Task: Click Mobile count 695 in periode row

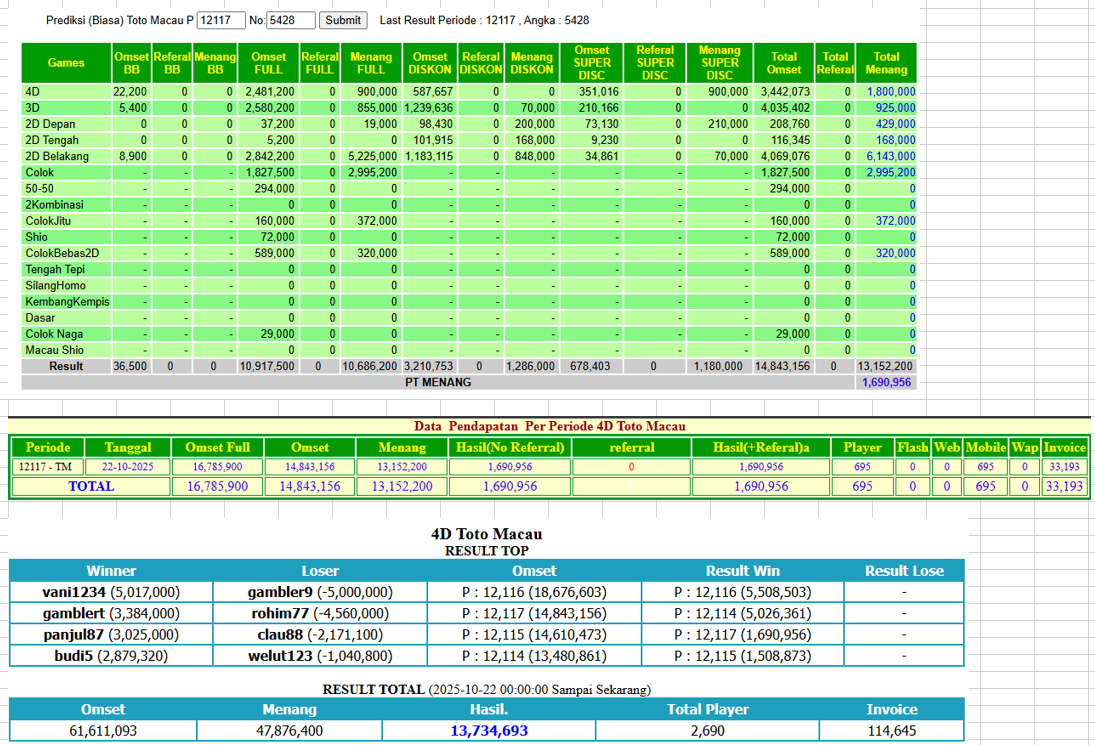Action: [x=985, y=466]
